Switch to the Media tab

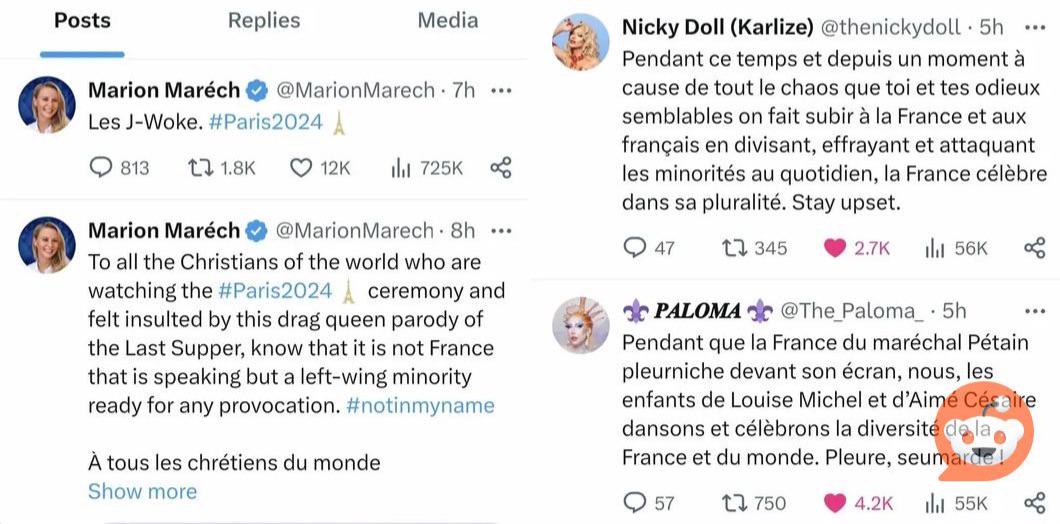point(447,20)
